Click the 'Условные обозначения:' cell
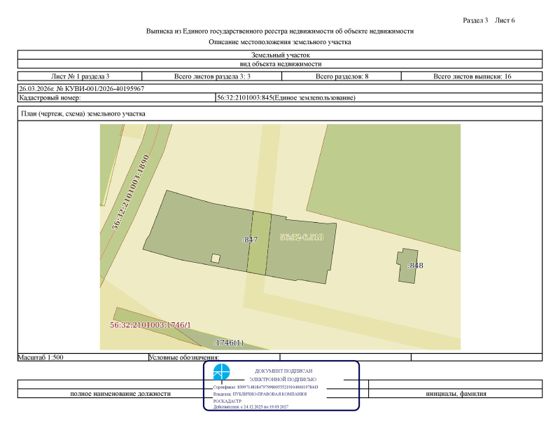Screen dimensions: 560x433 [x=214, y=357]
